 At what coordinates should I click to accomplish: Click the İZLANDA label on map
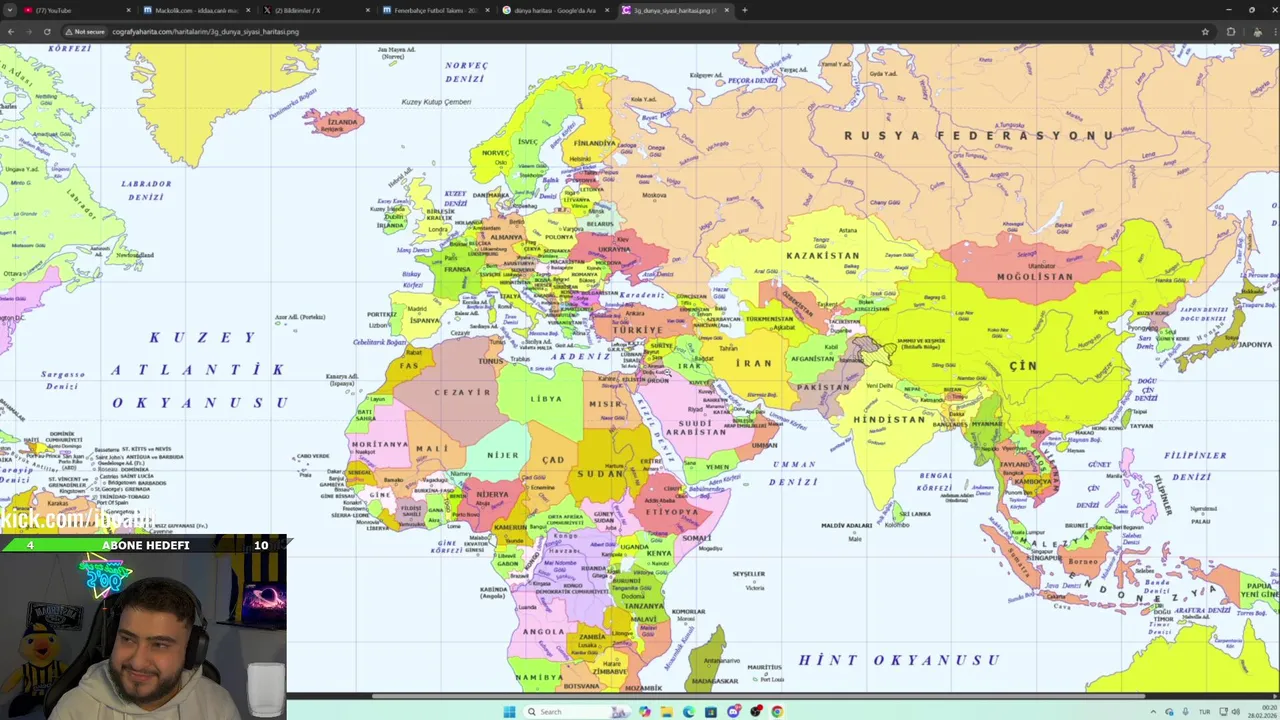343,122
